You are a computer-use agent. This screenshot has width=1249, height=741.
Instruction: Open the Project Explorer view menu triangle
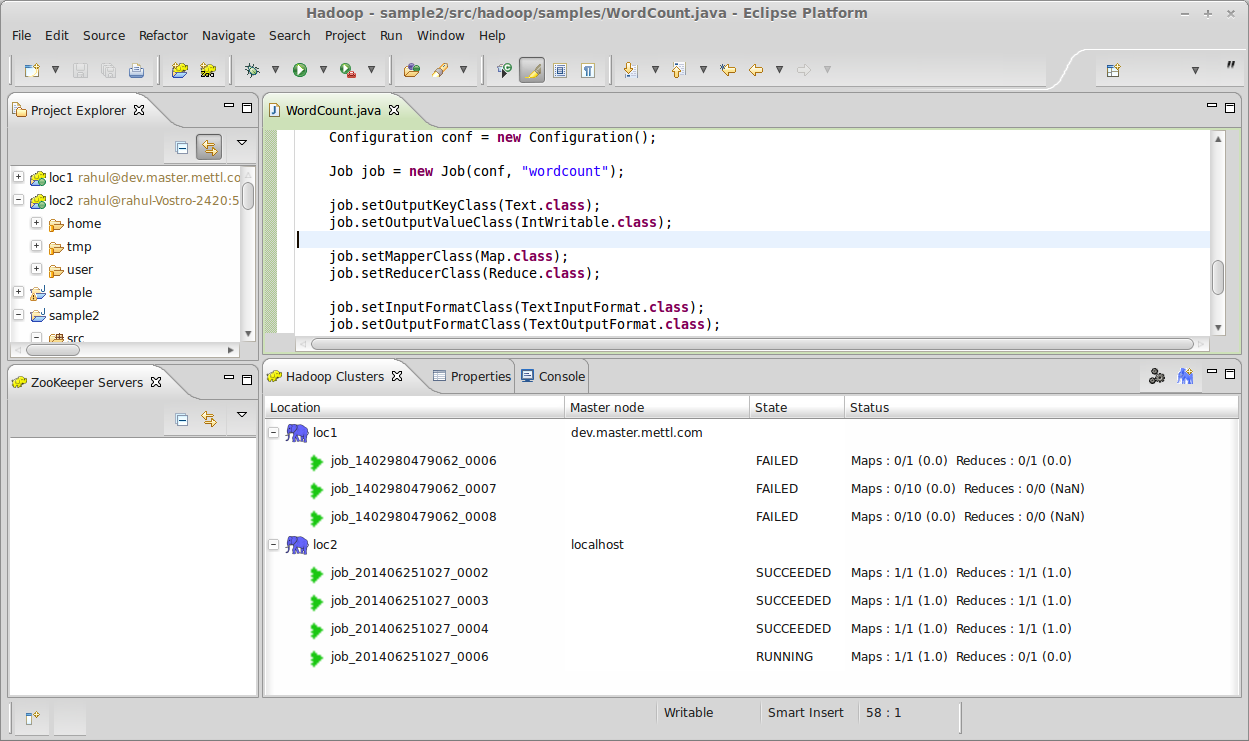tap(241, 143)
